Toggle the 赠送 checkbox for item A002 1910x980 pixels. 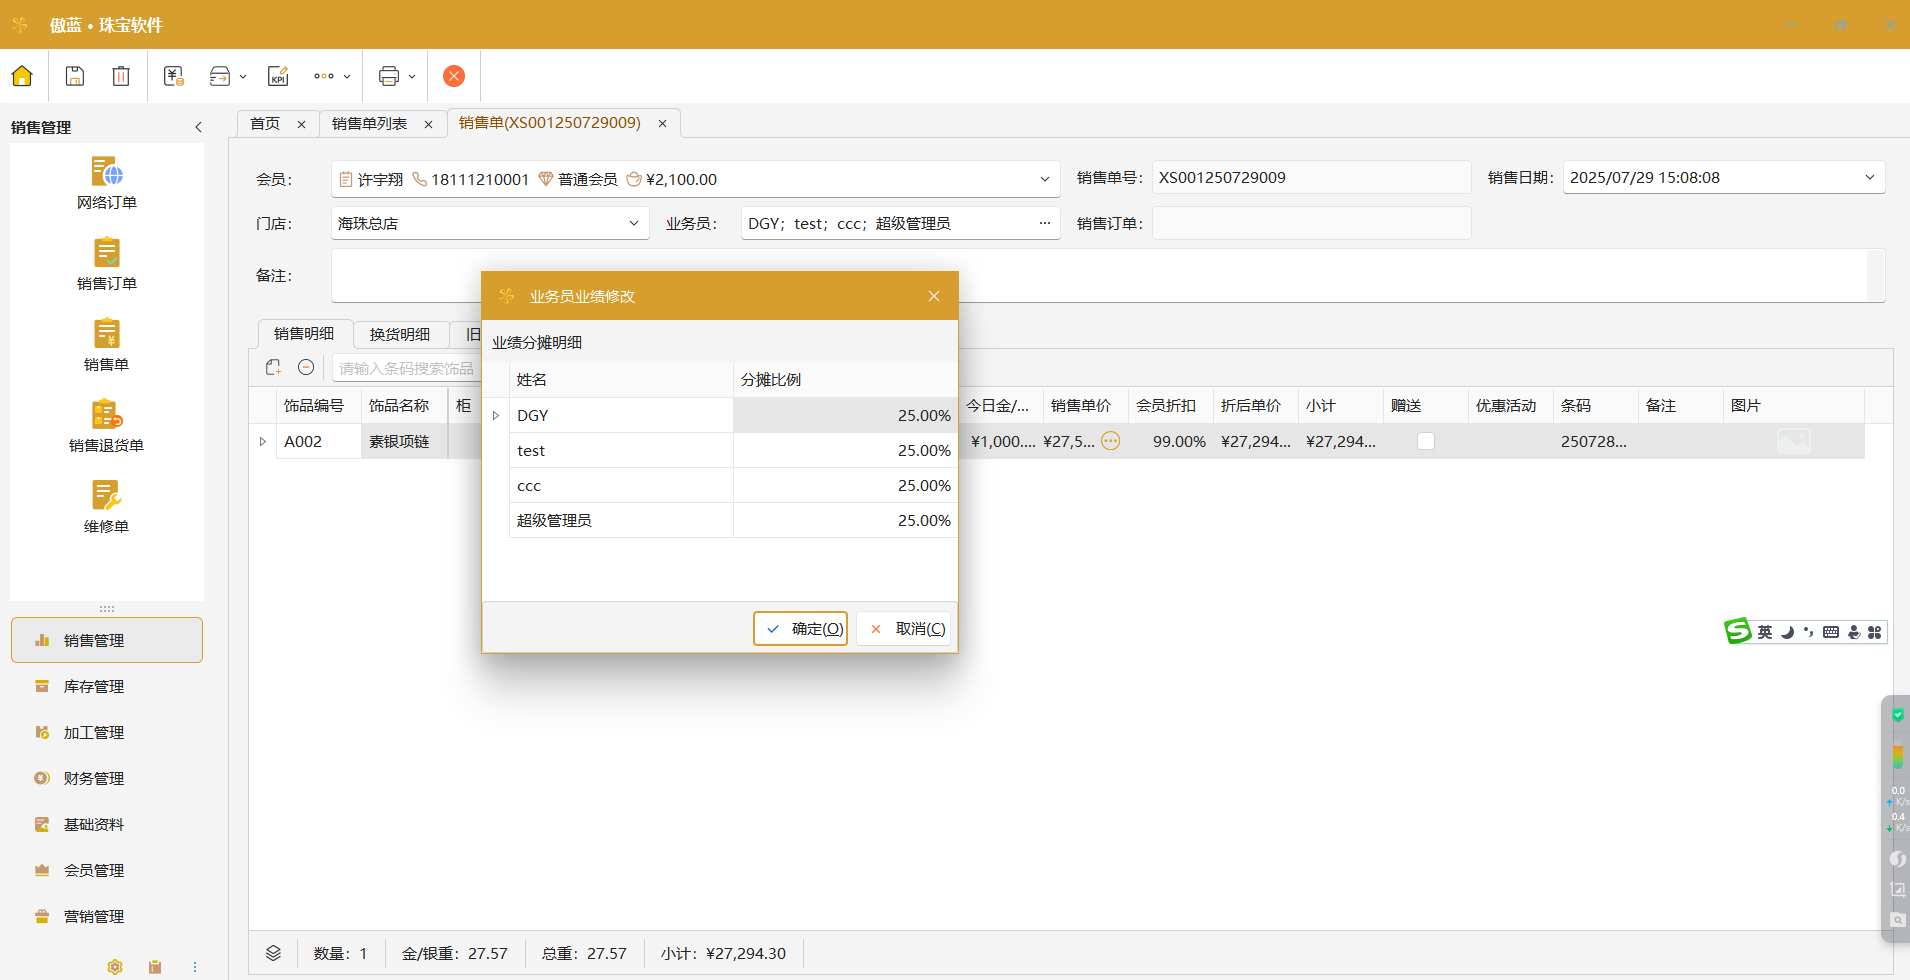tap(1426, 441)
